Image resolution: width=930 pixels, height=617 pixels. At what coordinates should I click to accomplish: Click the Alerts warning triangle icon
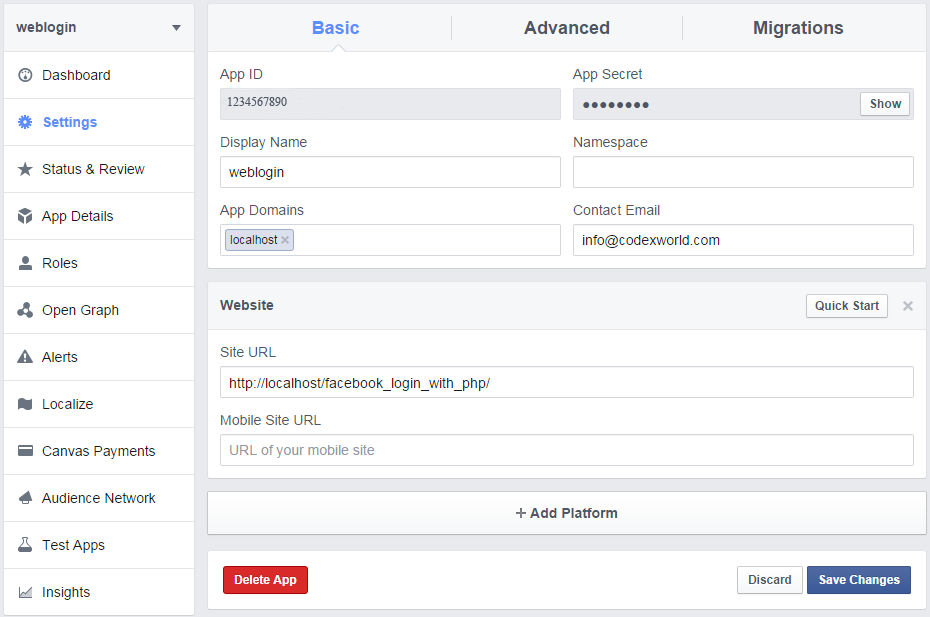click(25, 357)
